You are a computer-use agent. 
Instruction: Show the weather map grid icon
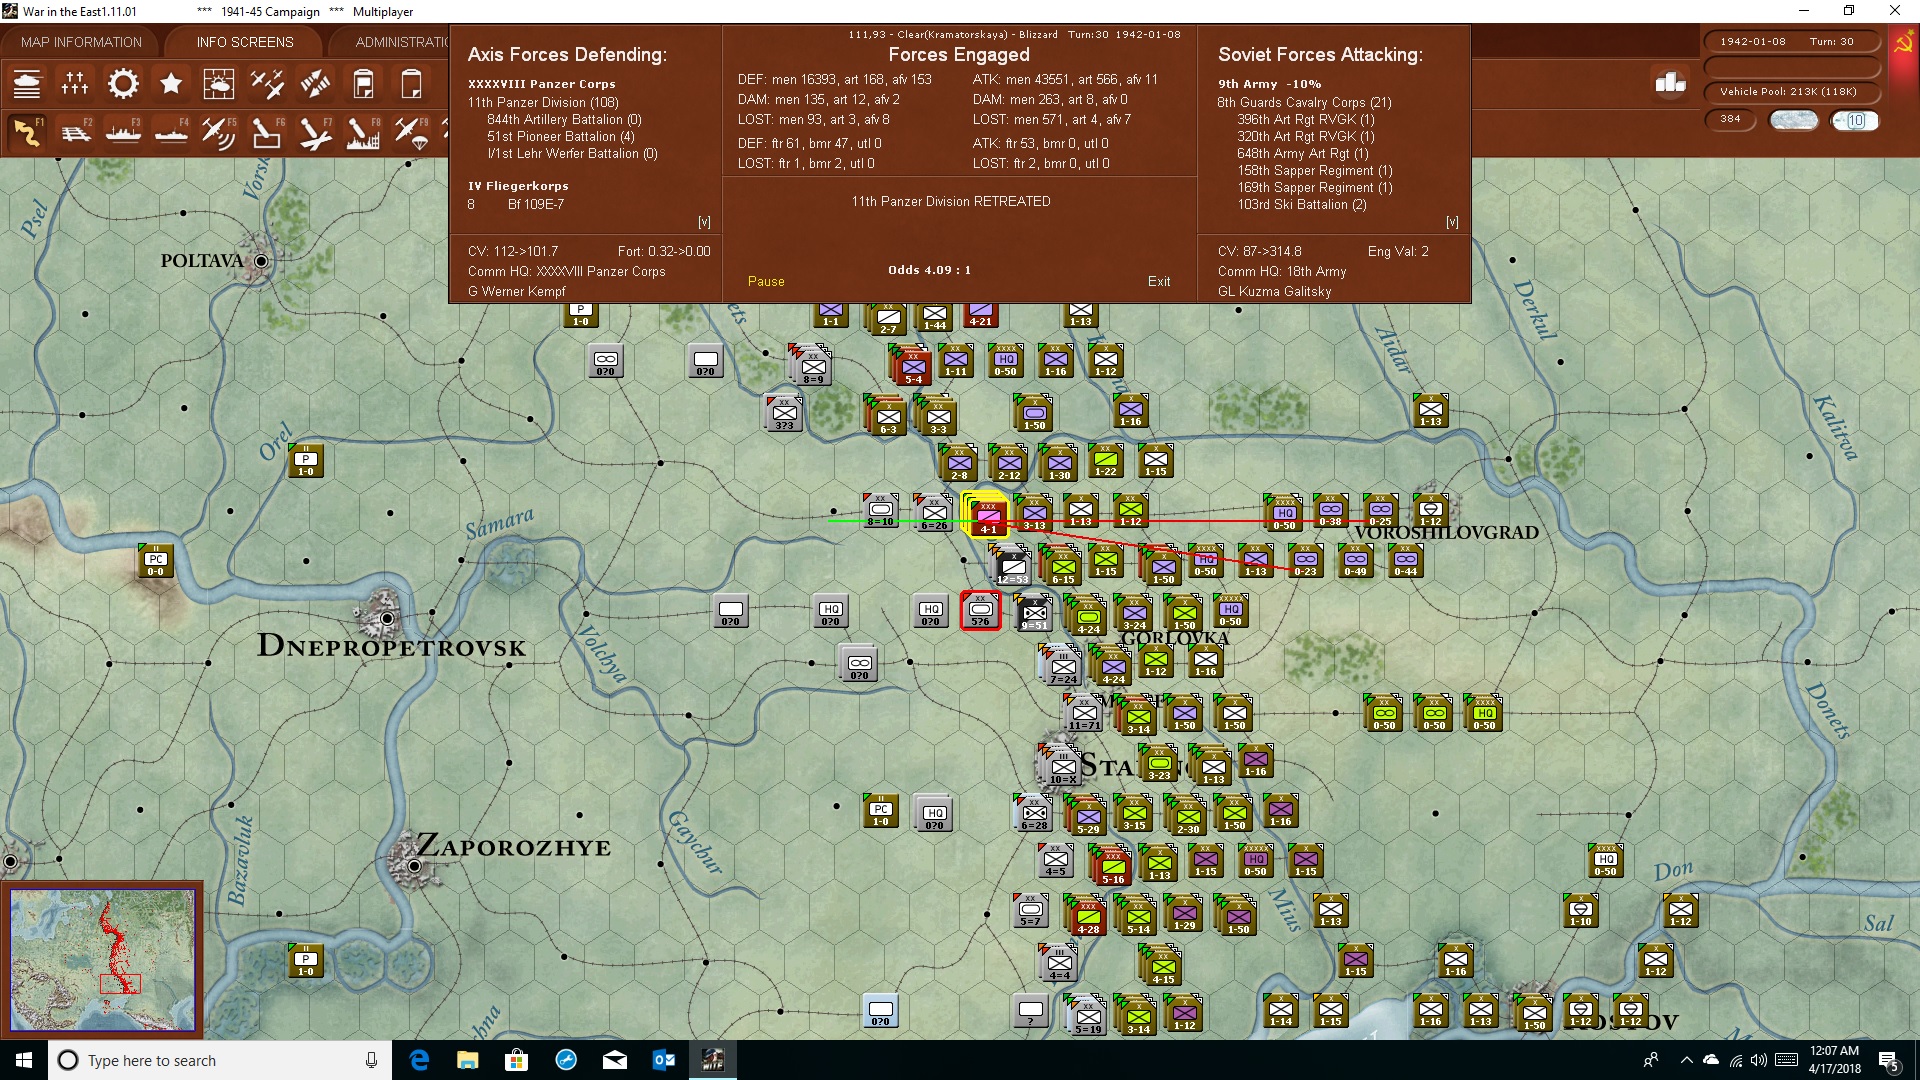pyautogui.click(x=219, y=84)
